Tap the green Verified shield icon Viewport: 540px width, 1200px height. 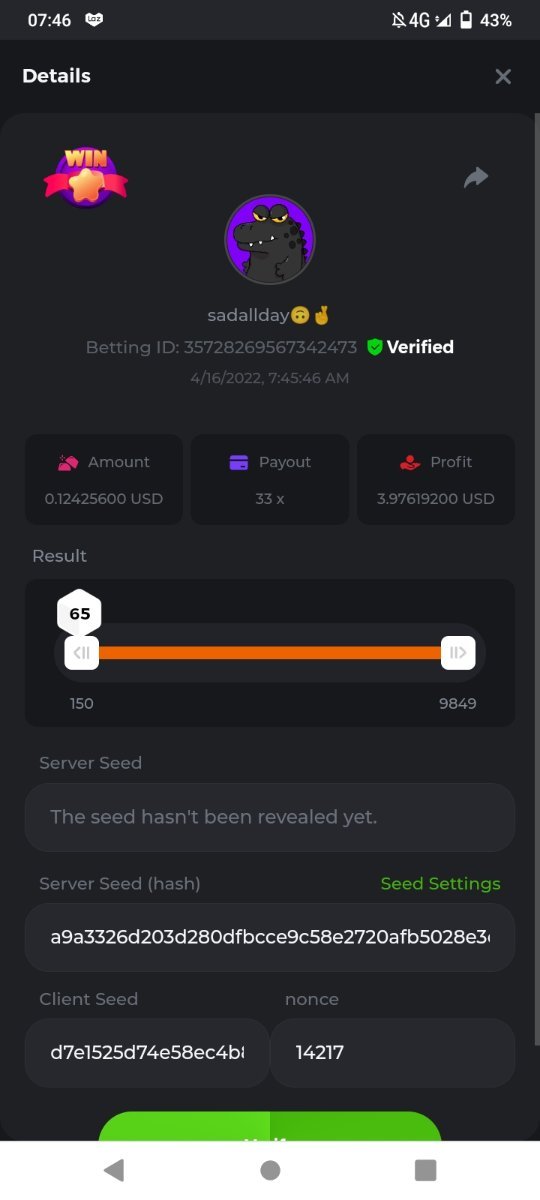(375, 347)
